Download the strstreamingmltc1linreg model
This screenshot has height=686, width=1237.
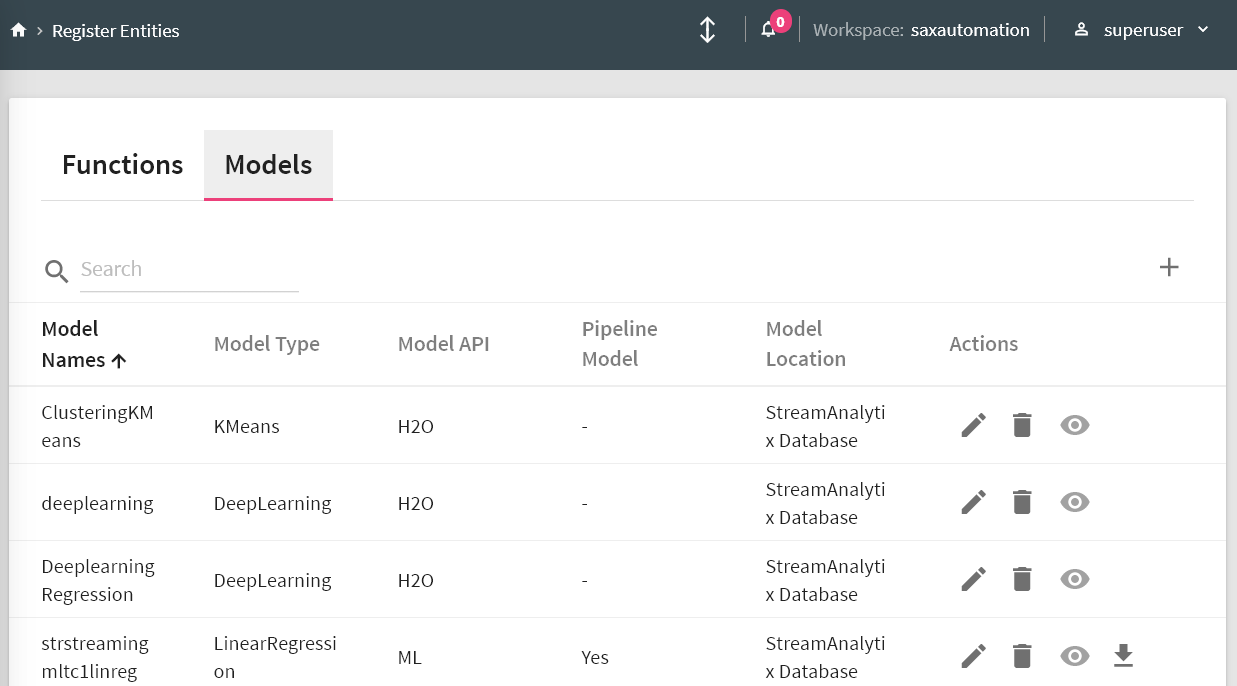pyautogui.click(x=1123, y=656)
